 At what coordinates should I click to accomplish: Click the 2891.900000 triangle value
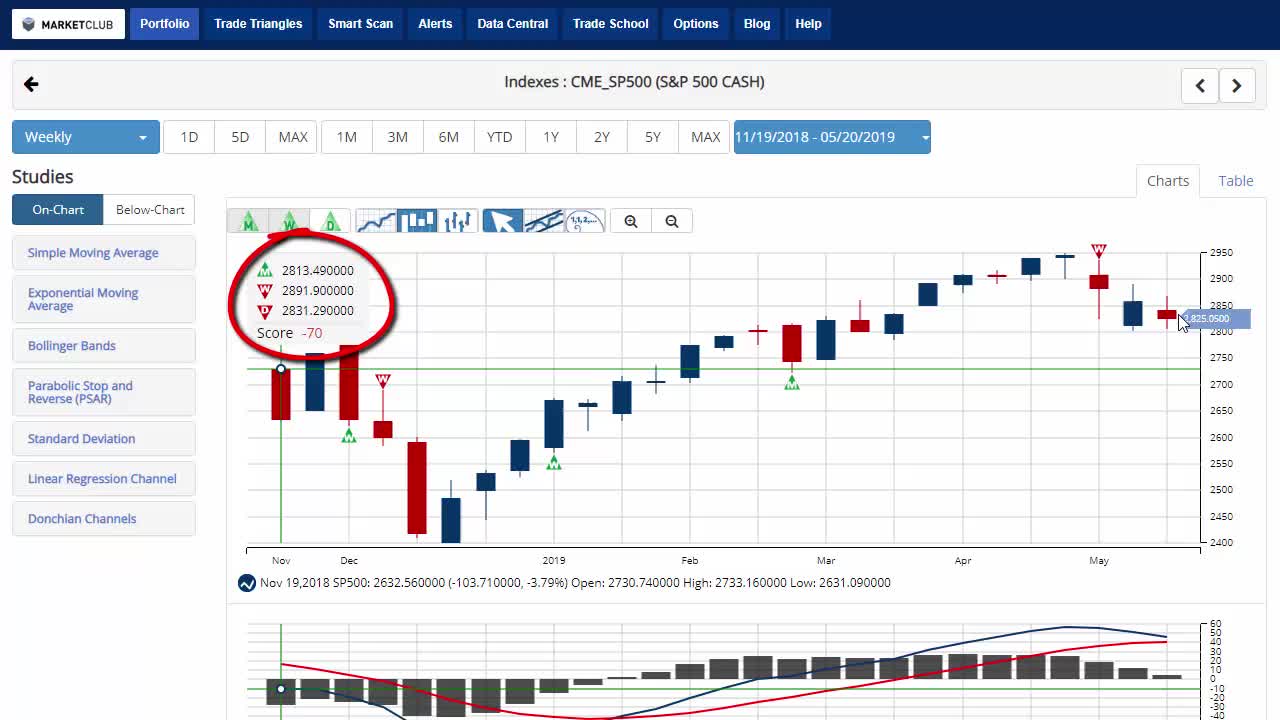(x=317, y=291)
